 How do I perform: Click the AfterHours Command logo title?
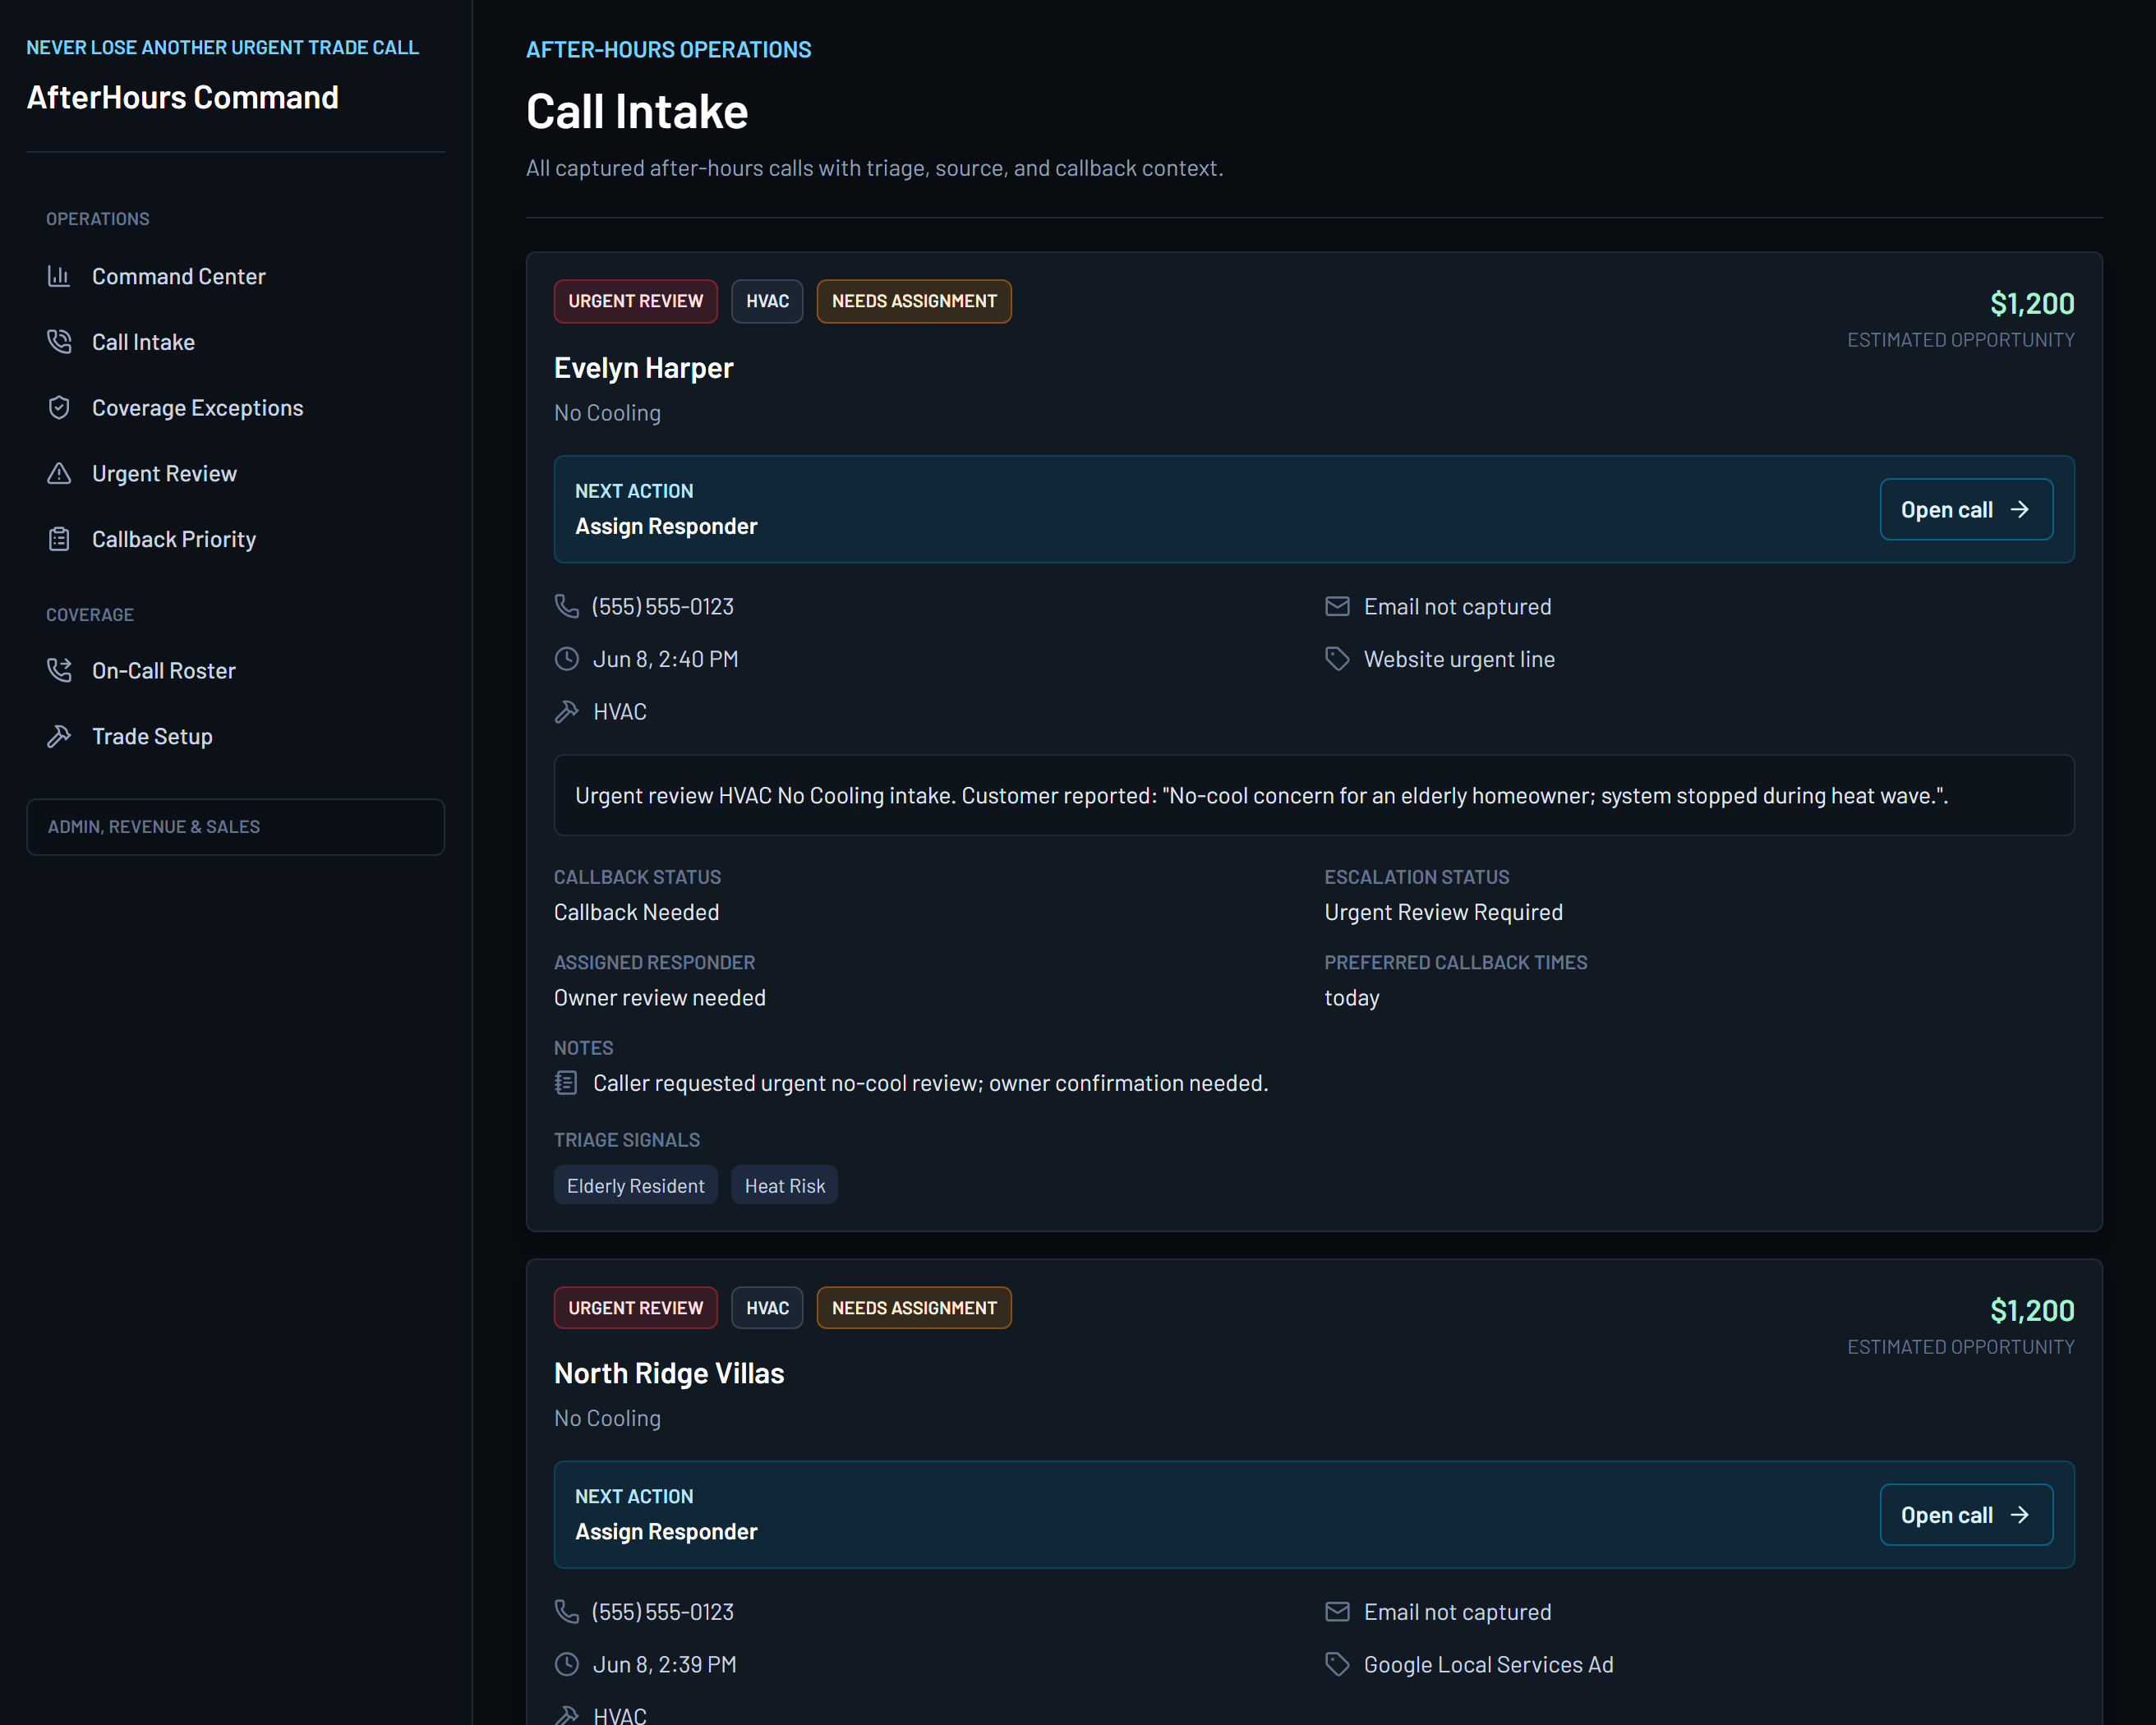pos(182,97)
